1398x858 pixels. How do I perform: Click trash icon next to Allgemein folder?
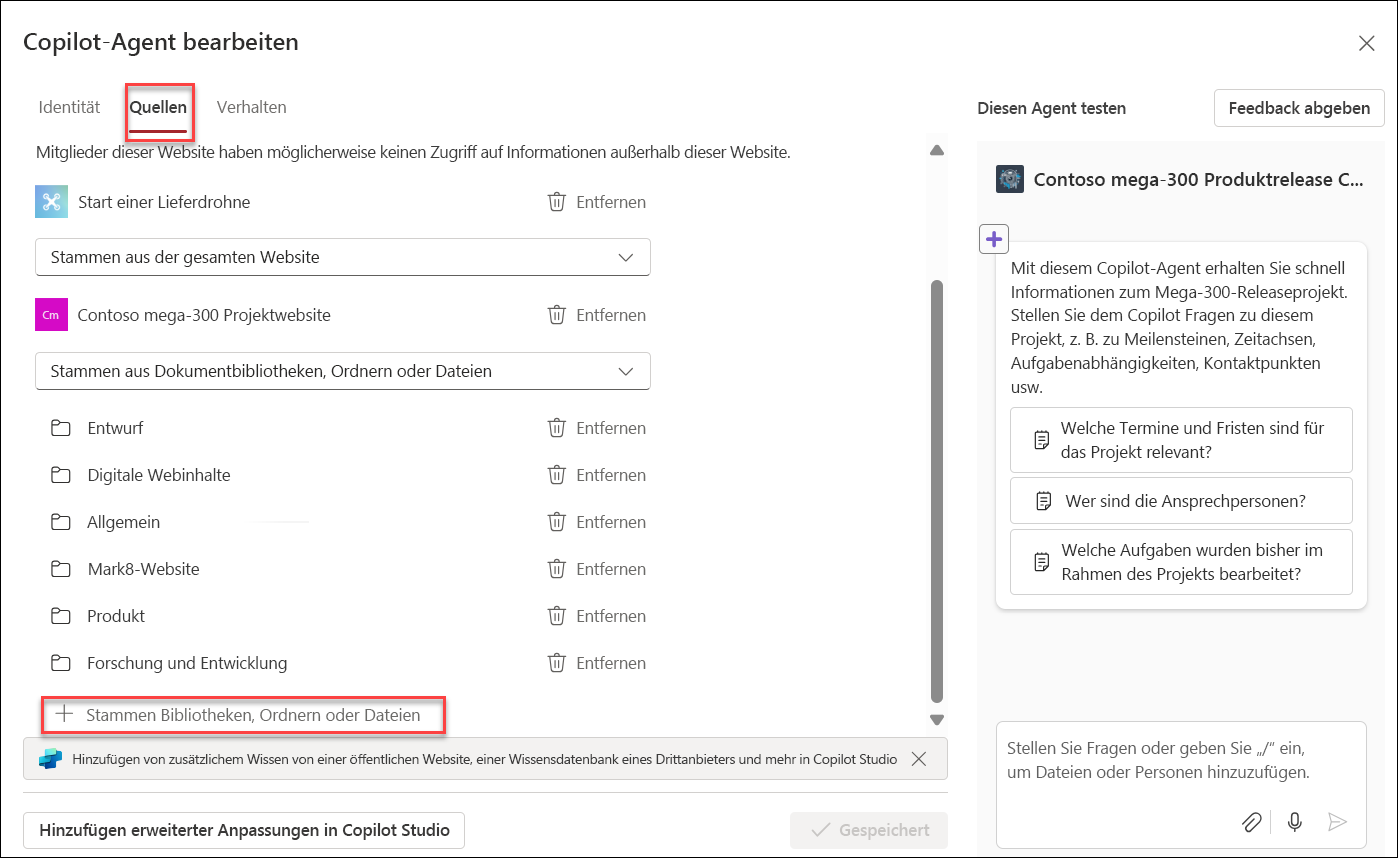pos(557,522)
